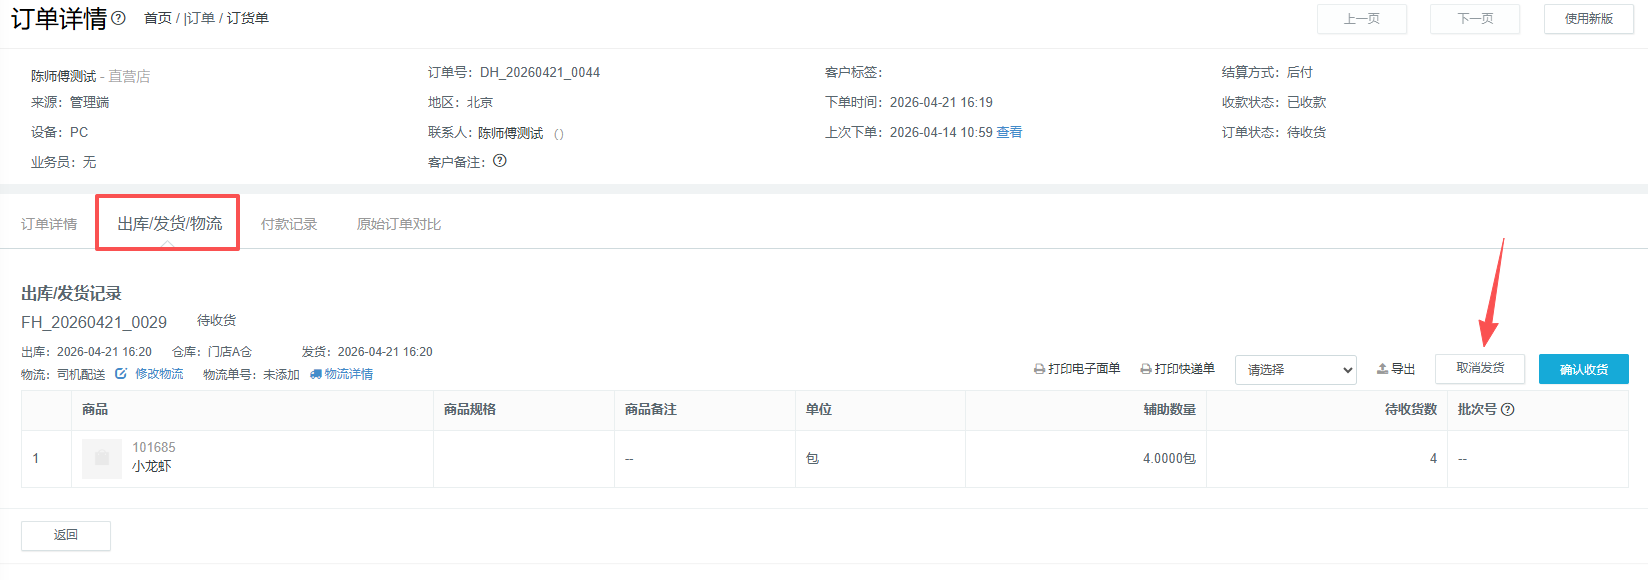The width and height of the screenshot is (1648, 580).
Task: Open the 物流详情 link
Action: (349, 374)
